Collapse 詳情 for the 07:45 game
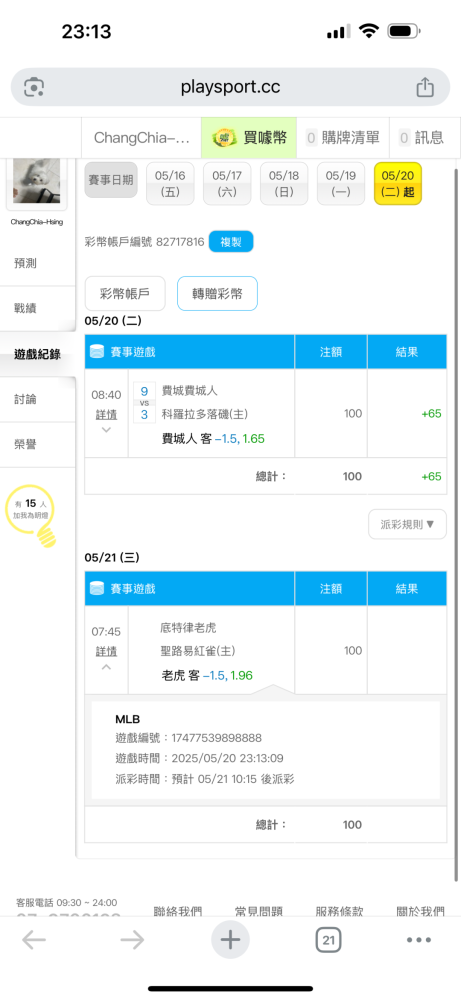The image size is (461, 1000). 106,652
